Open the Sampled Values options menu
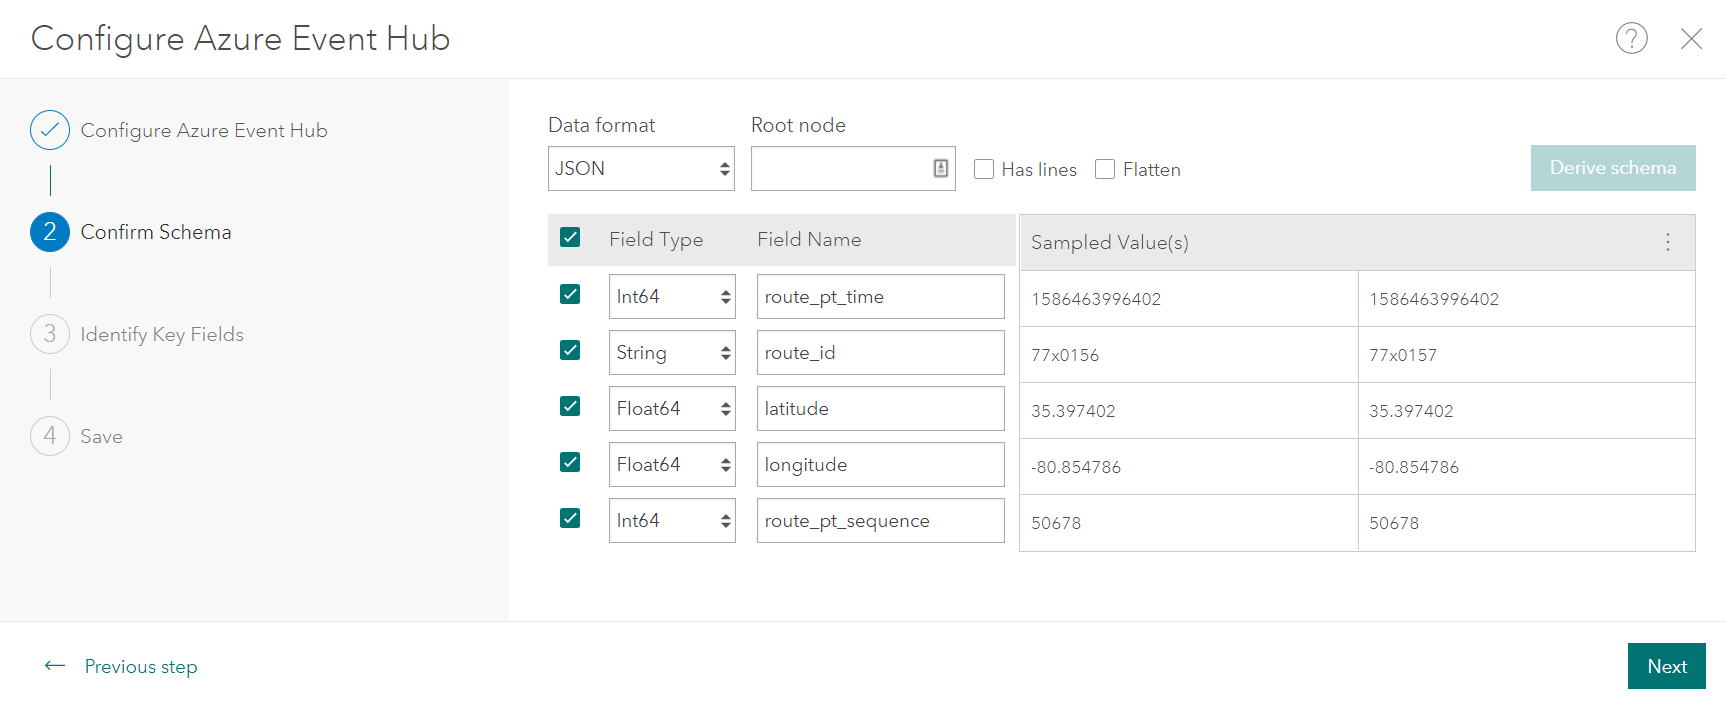 1667,242
